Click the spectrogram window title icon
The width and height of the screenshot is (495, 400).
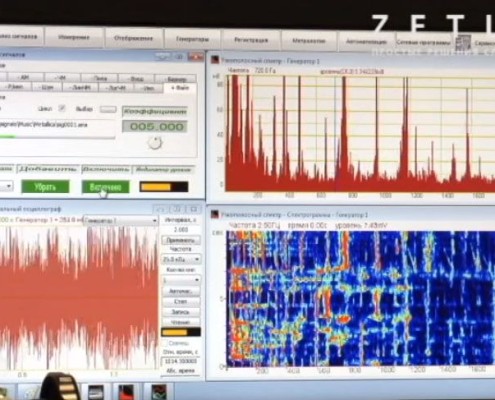[214, 214]
